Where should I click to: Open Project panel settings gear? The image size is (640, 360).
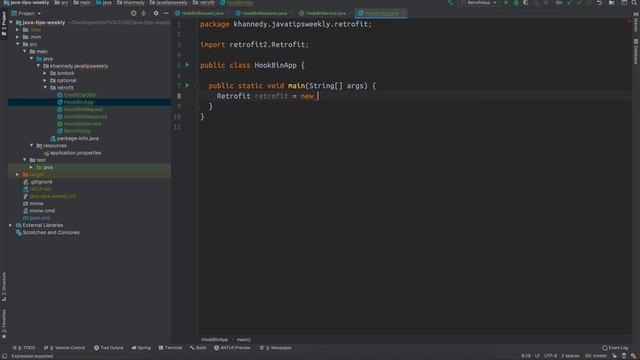[156, 13]
